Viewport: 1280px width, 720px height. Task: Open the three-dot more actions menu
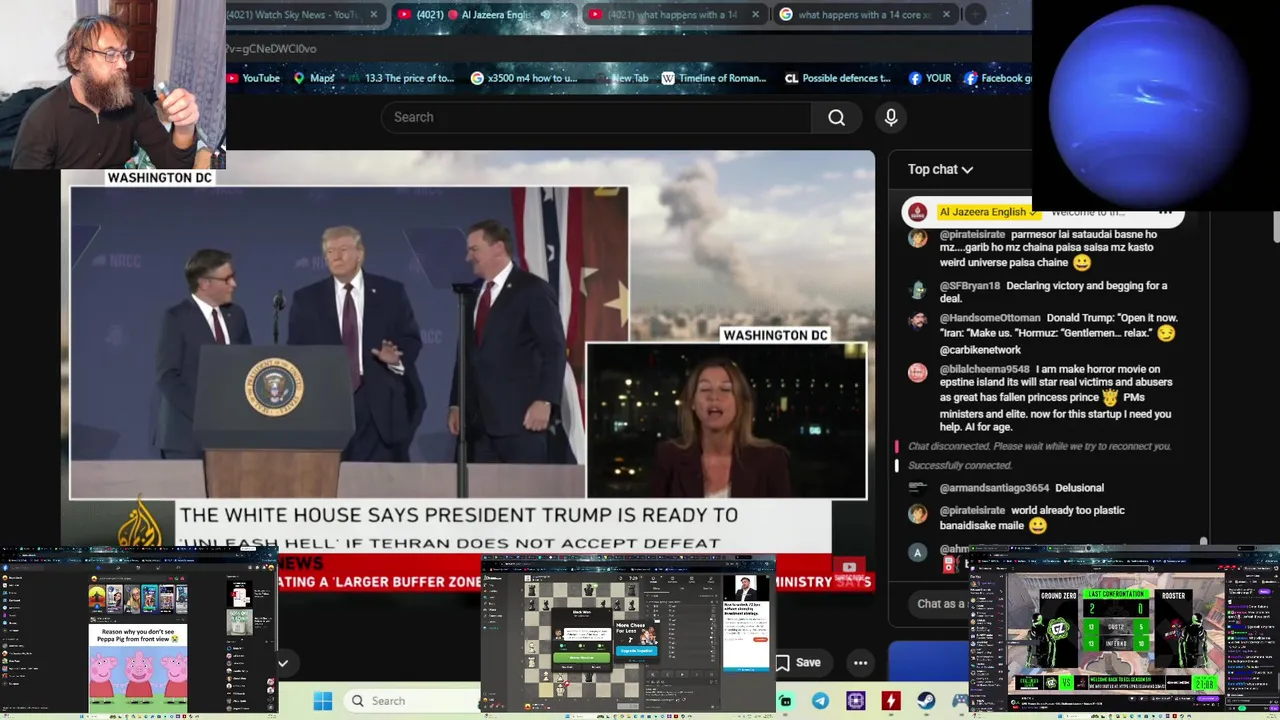(860, 662)
